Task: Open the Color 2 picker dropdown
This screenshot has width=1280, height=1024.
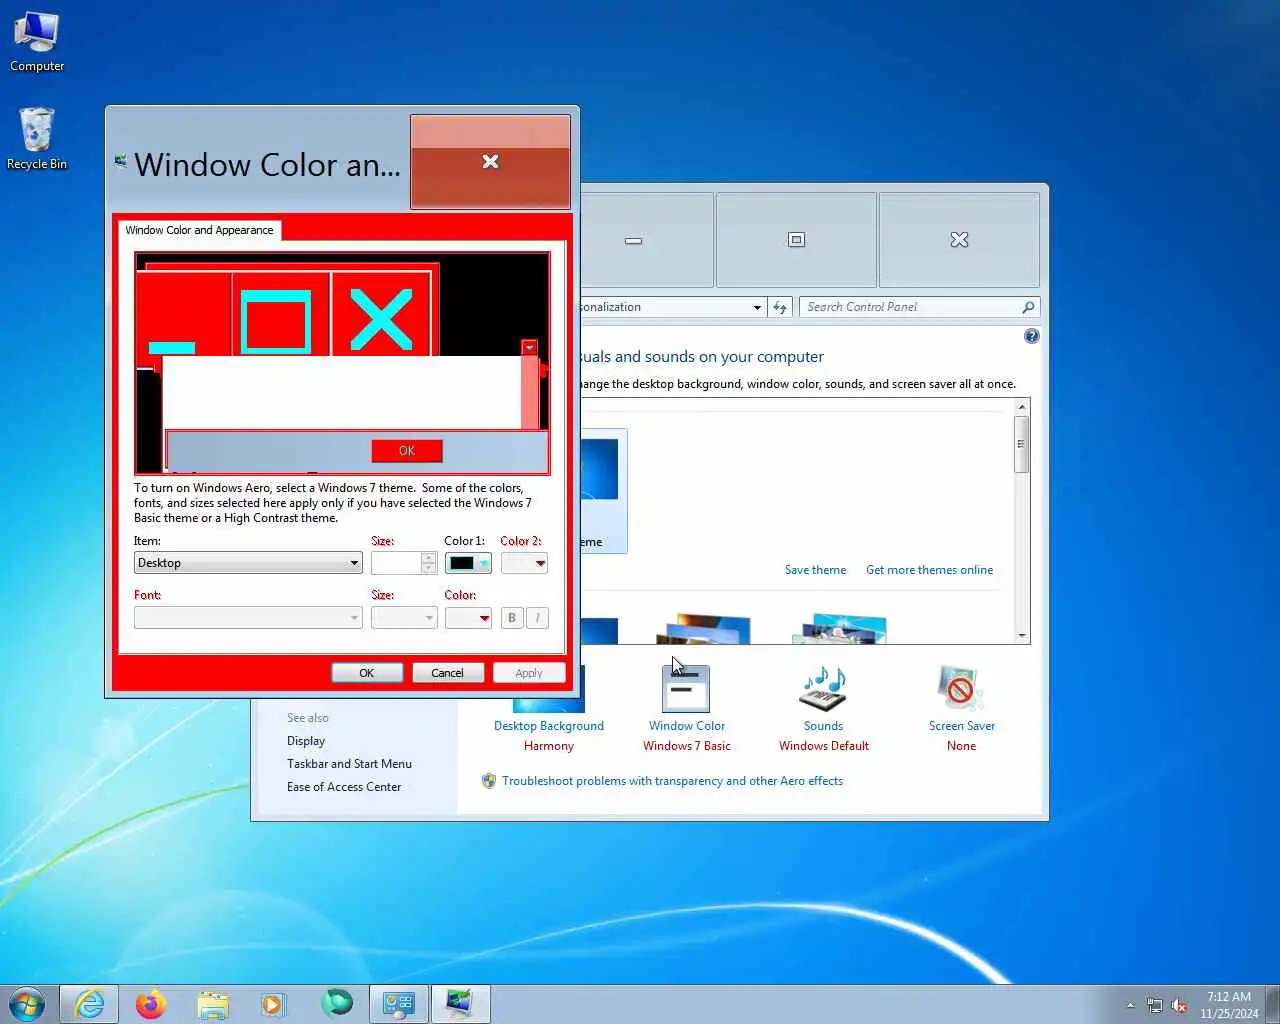Action: (524, 563)
